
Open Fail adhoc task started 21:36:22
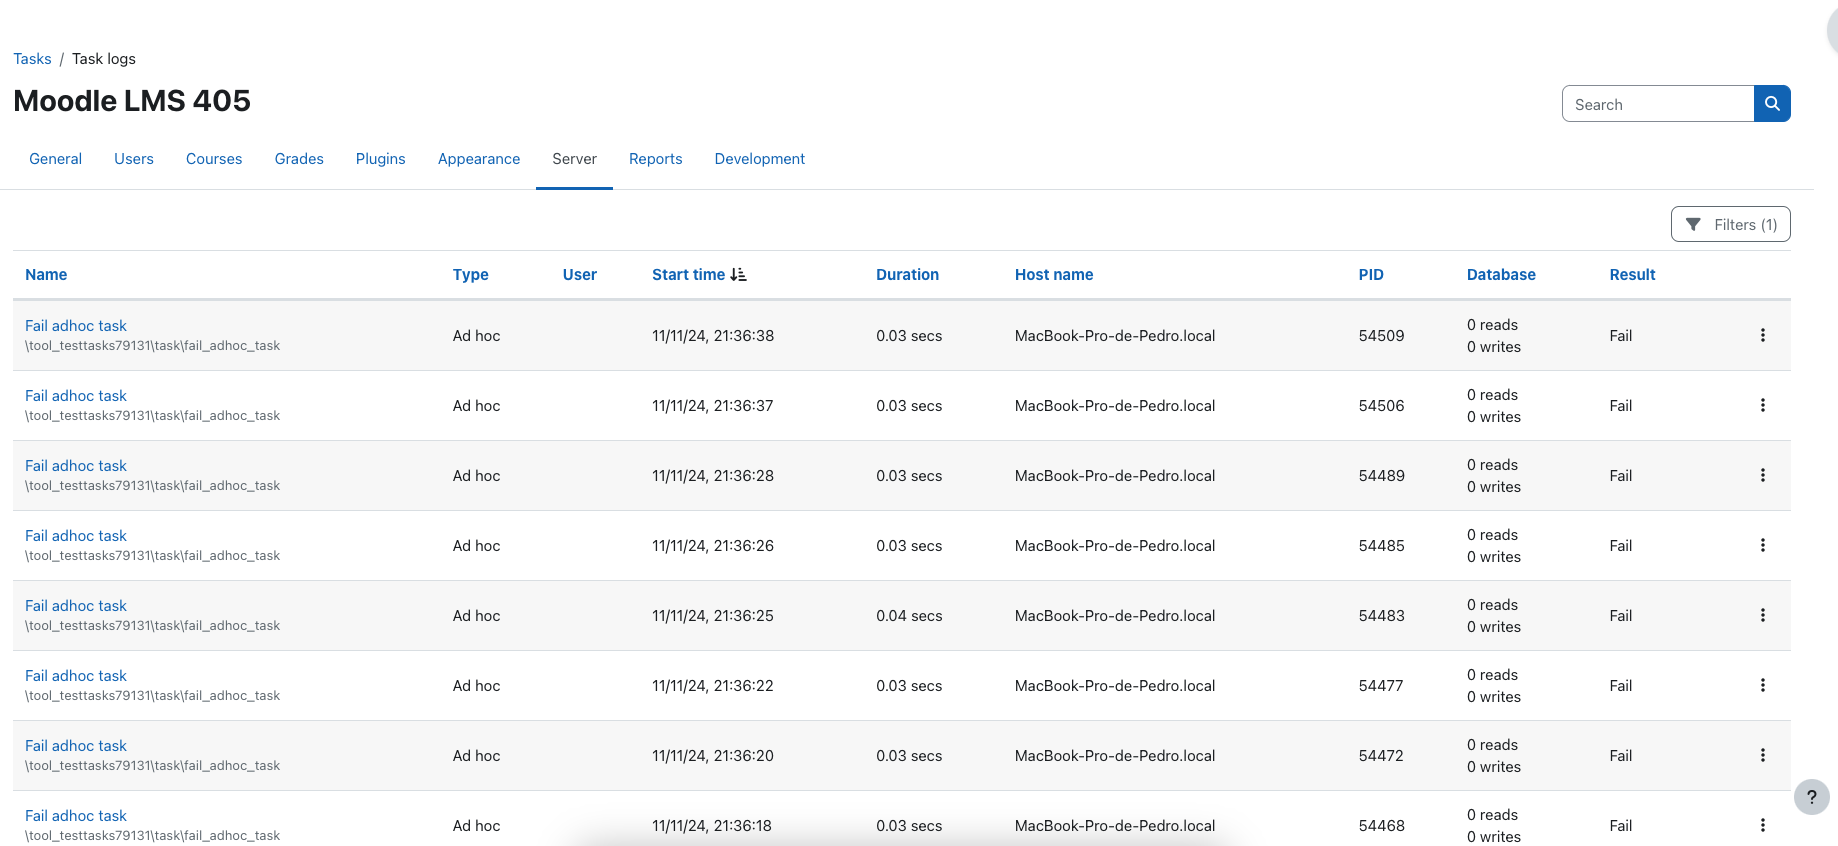(x=76, y=676)
